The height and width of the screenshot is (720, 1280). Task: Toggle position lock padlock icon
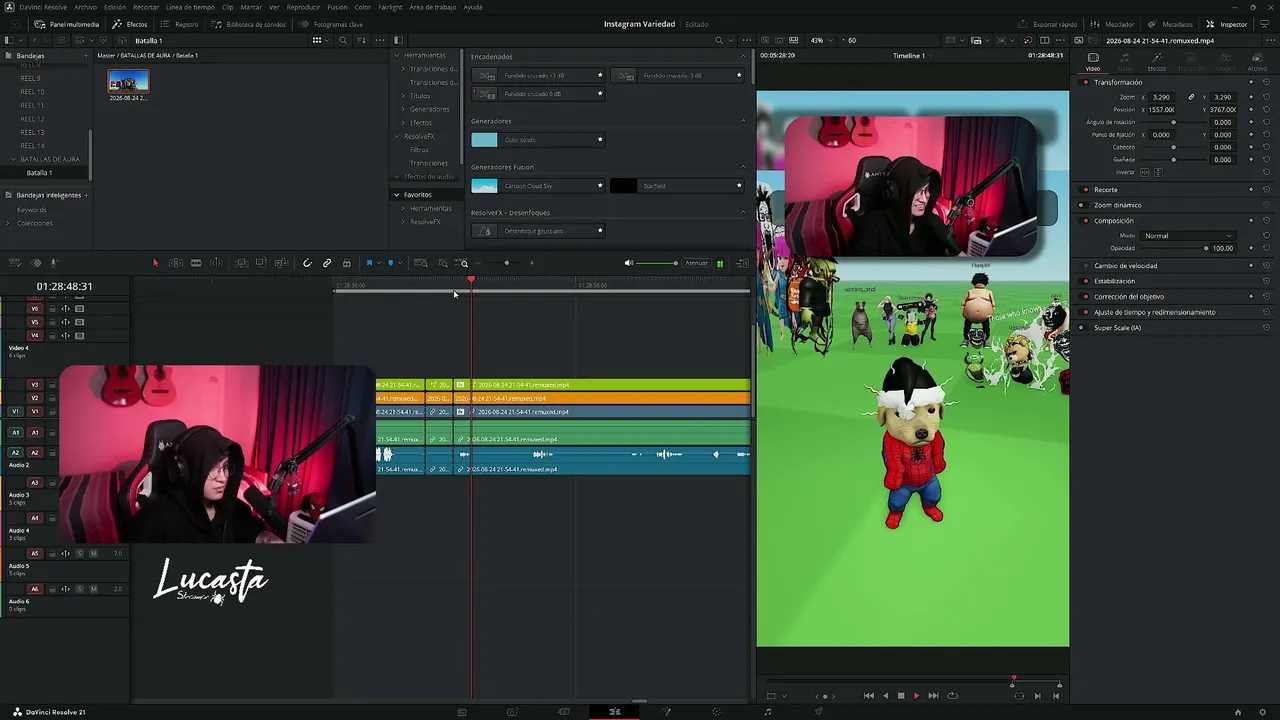tap(347, 263)
